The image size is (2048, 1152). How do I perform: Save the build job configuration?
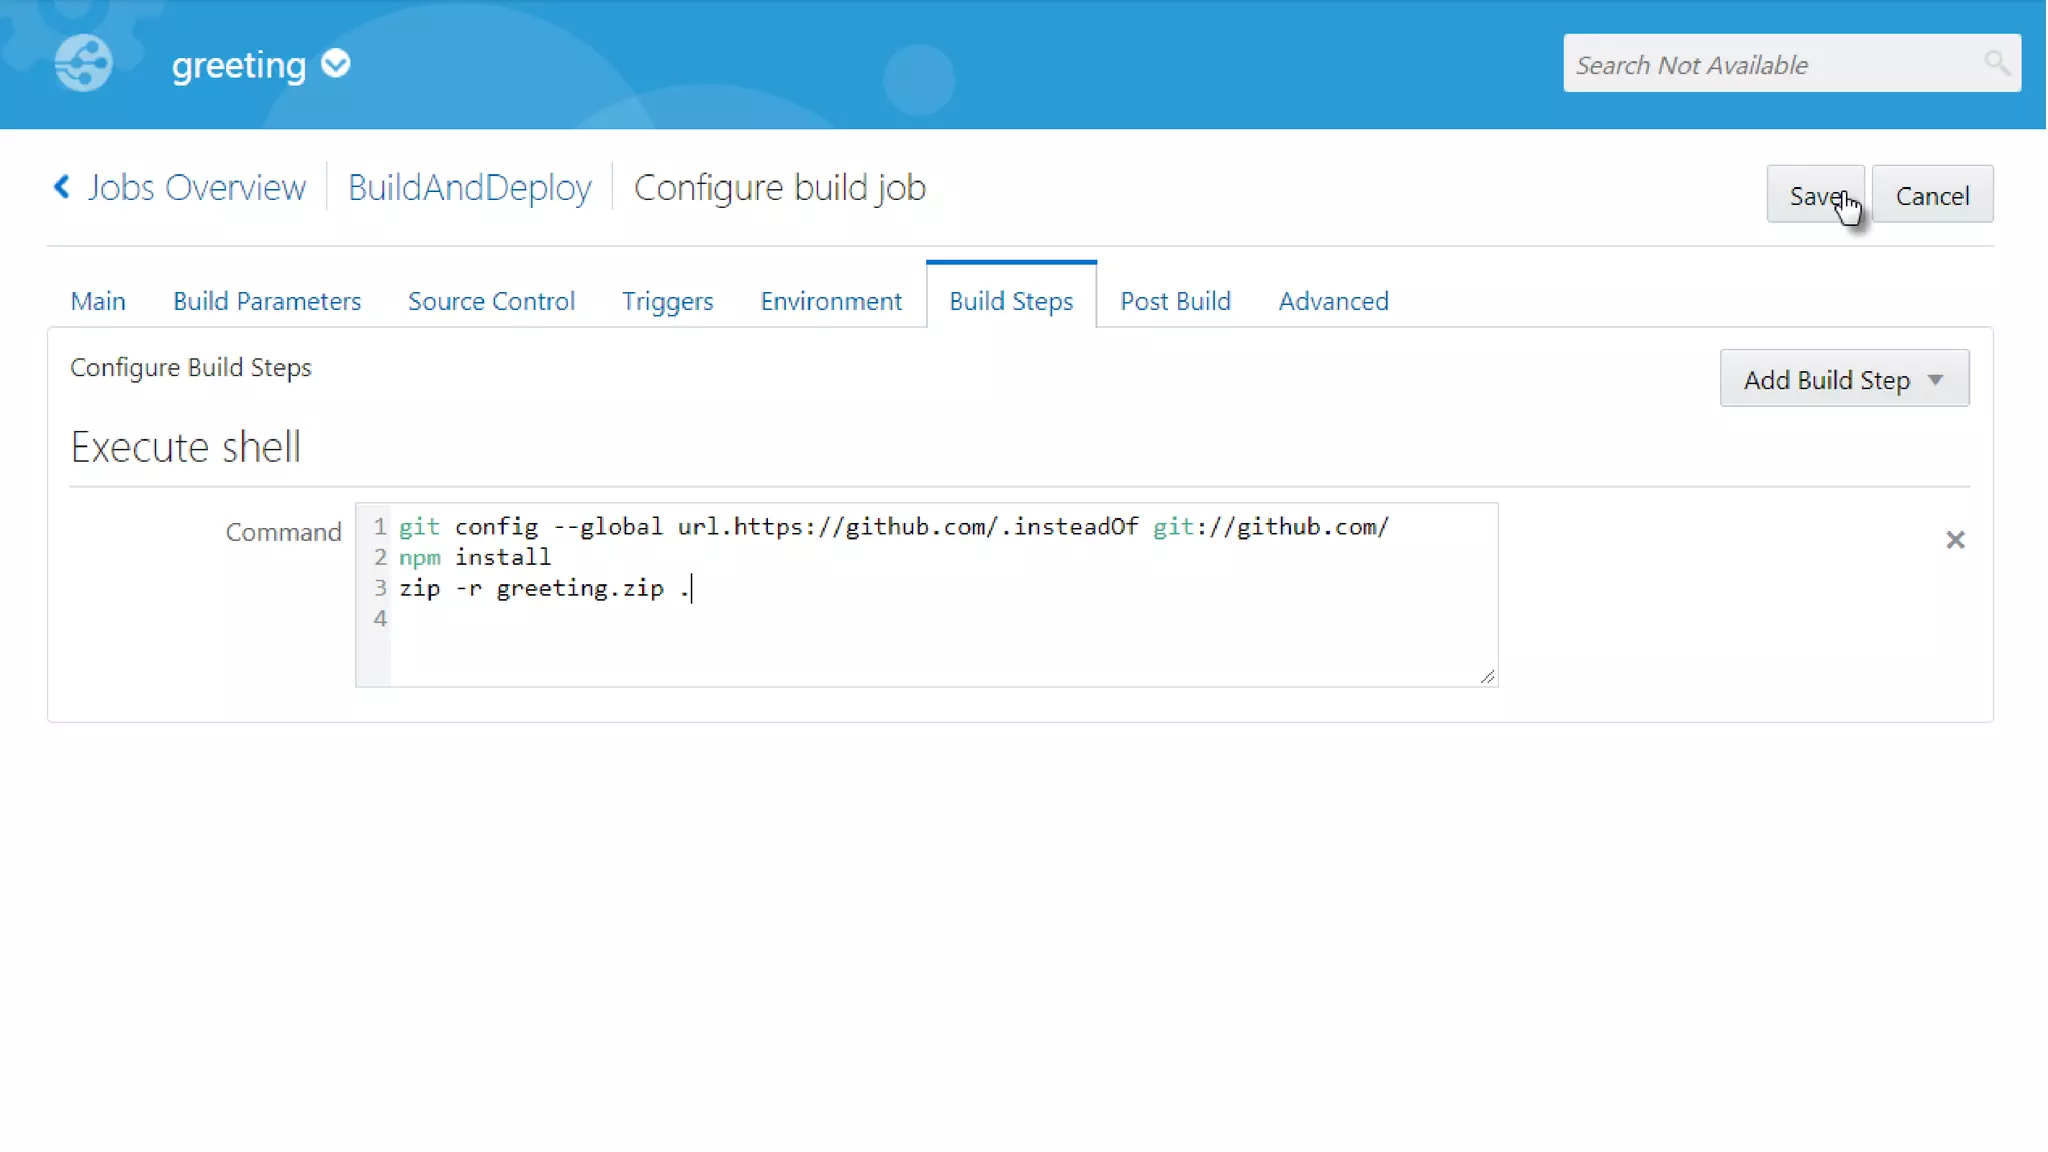[1813, 195]
